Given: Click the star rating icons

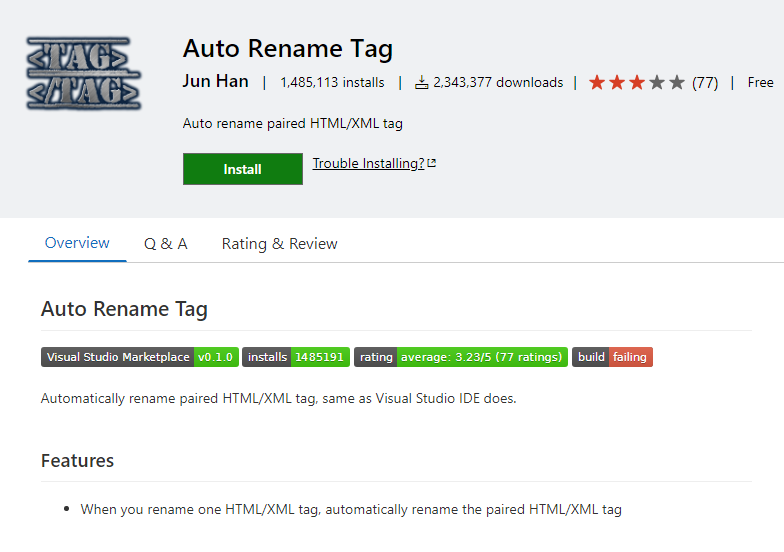Looking at the screenshot, I should (636, 82).
